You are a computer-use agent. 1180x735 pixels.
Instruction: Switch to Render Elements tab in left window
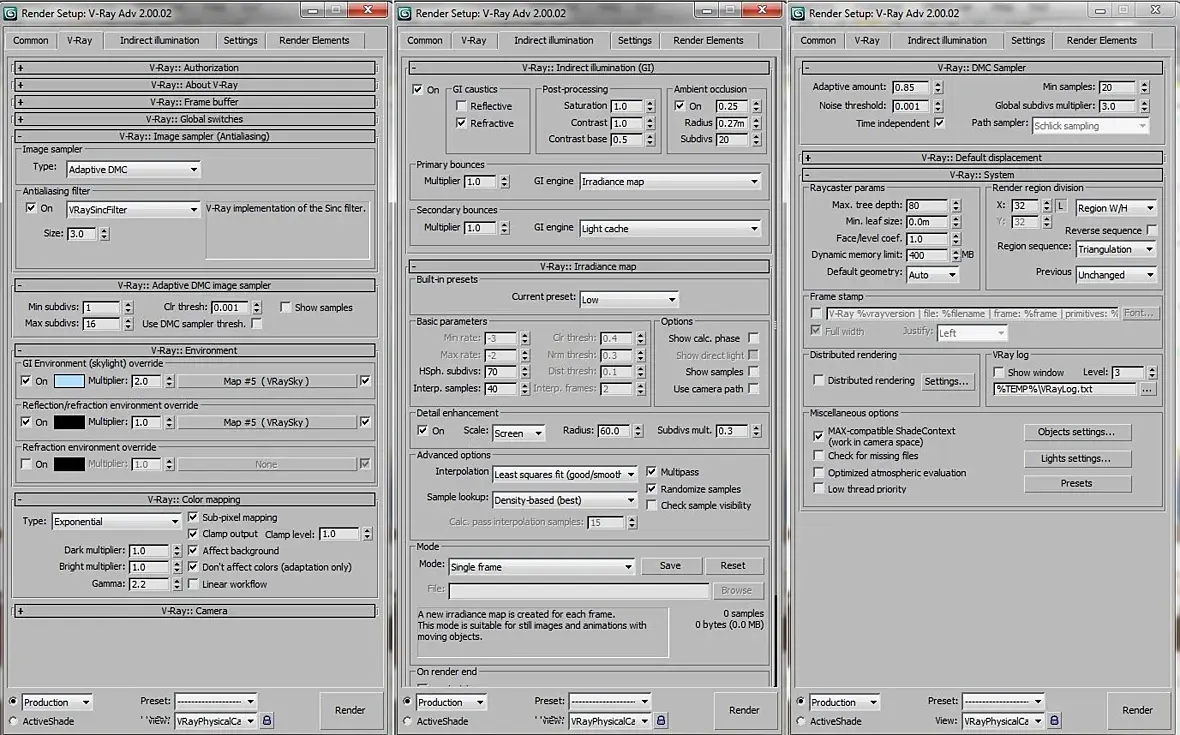[314, 41]
